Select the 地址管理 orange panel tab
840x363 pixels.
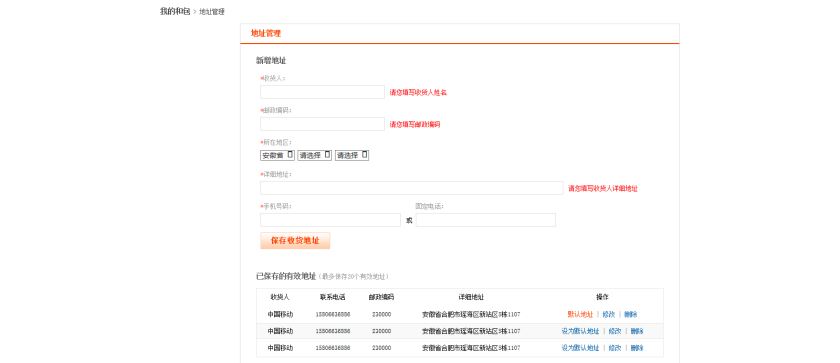click(266, 33)
